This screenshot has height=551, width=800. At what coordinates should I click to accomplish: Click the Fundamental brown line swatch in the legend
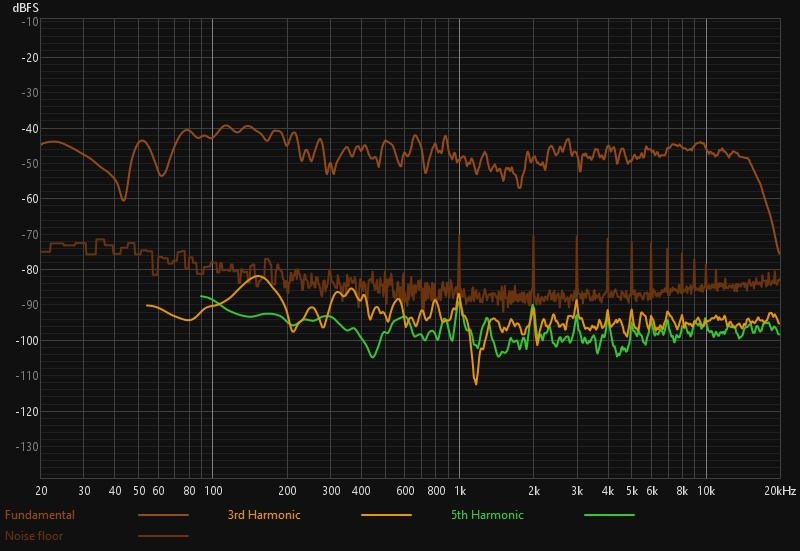tap(164, 515)
